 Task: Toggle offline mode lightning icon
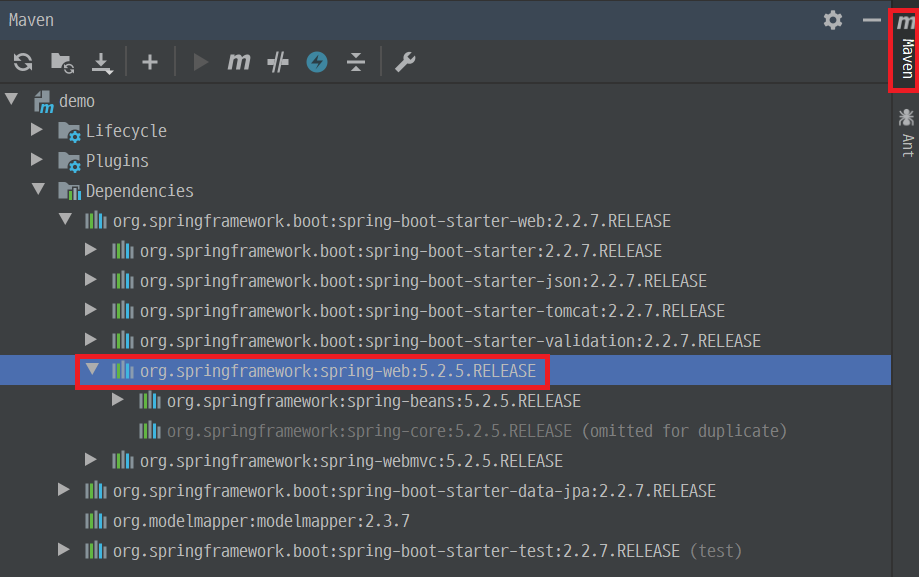tap(317, 62)
